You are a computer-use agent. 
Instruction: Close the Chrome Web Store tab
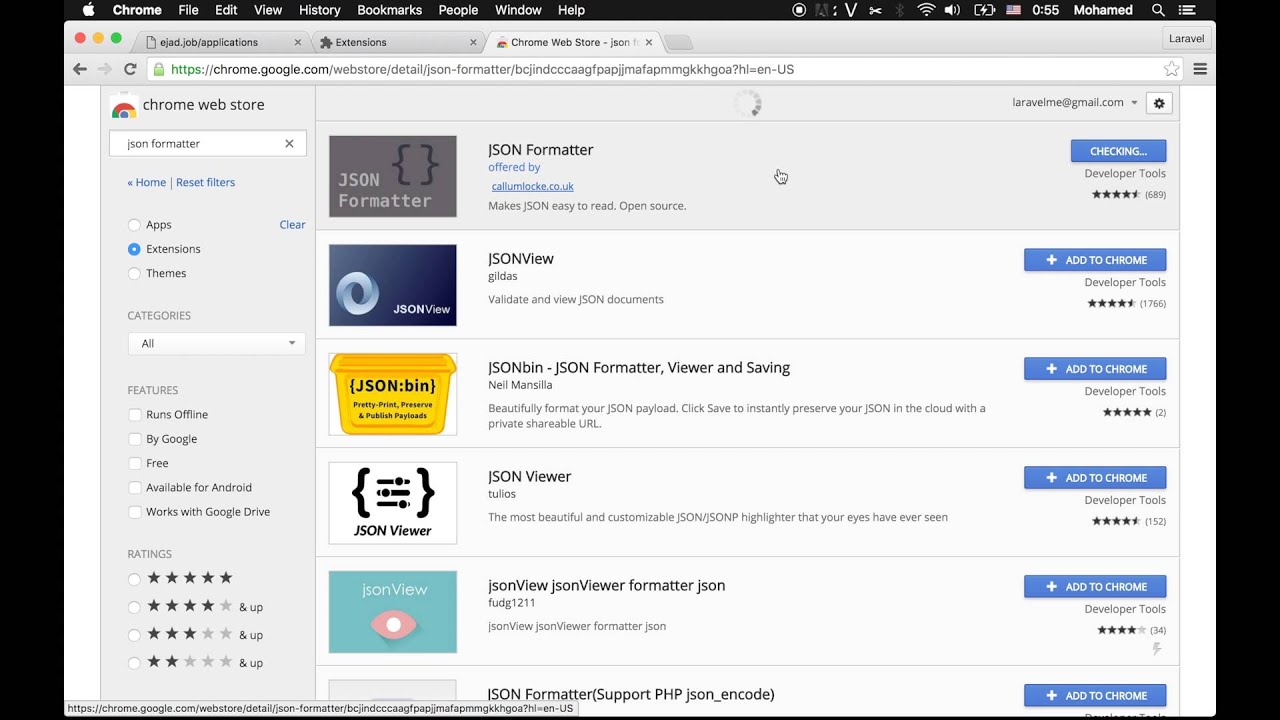pos(649,42)
